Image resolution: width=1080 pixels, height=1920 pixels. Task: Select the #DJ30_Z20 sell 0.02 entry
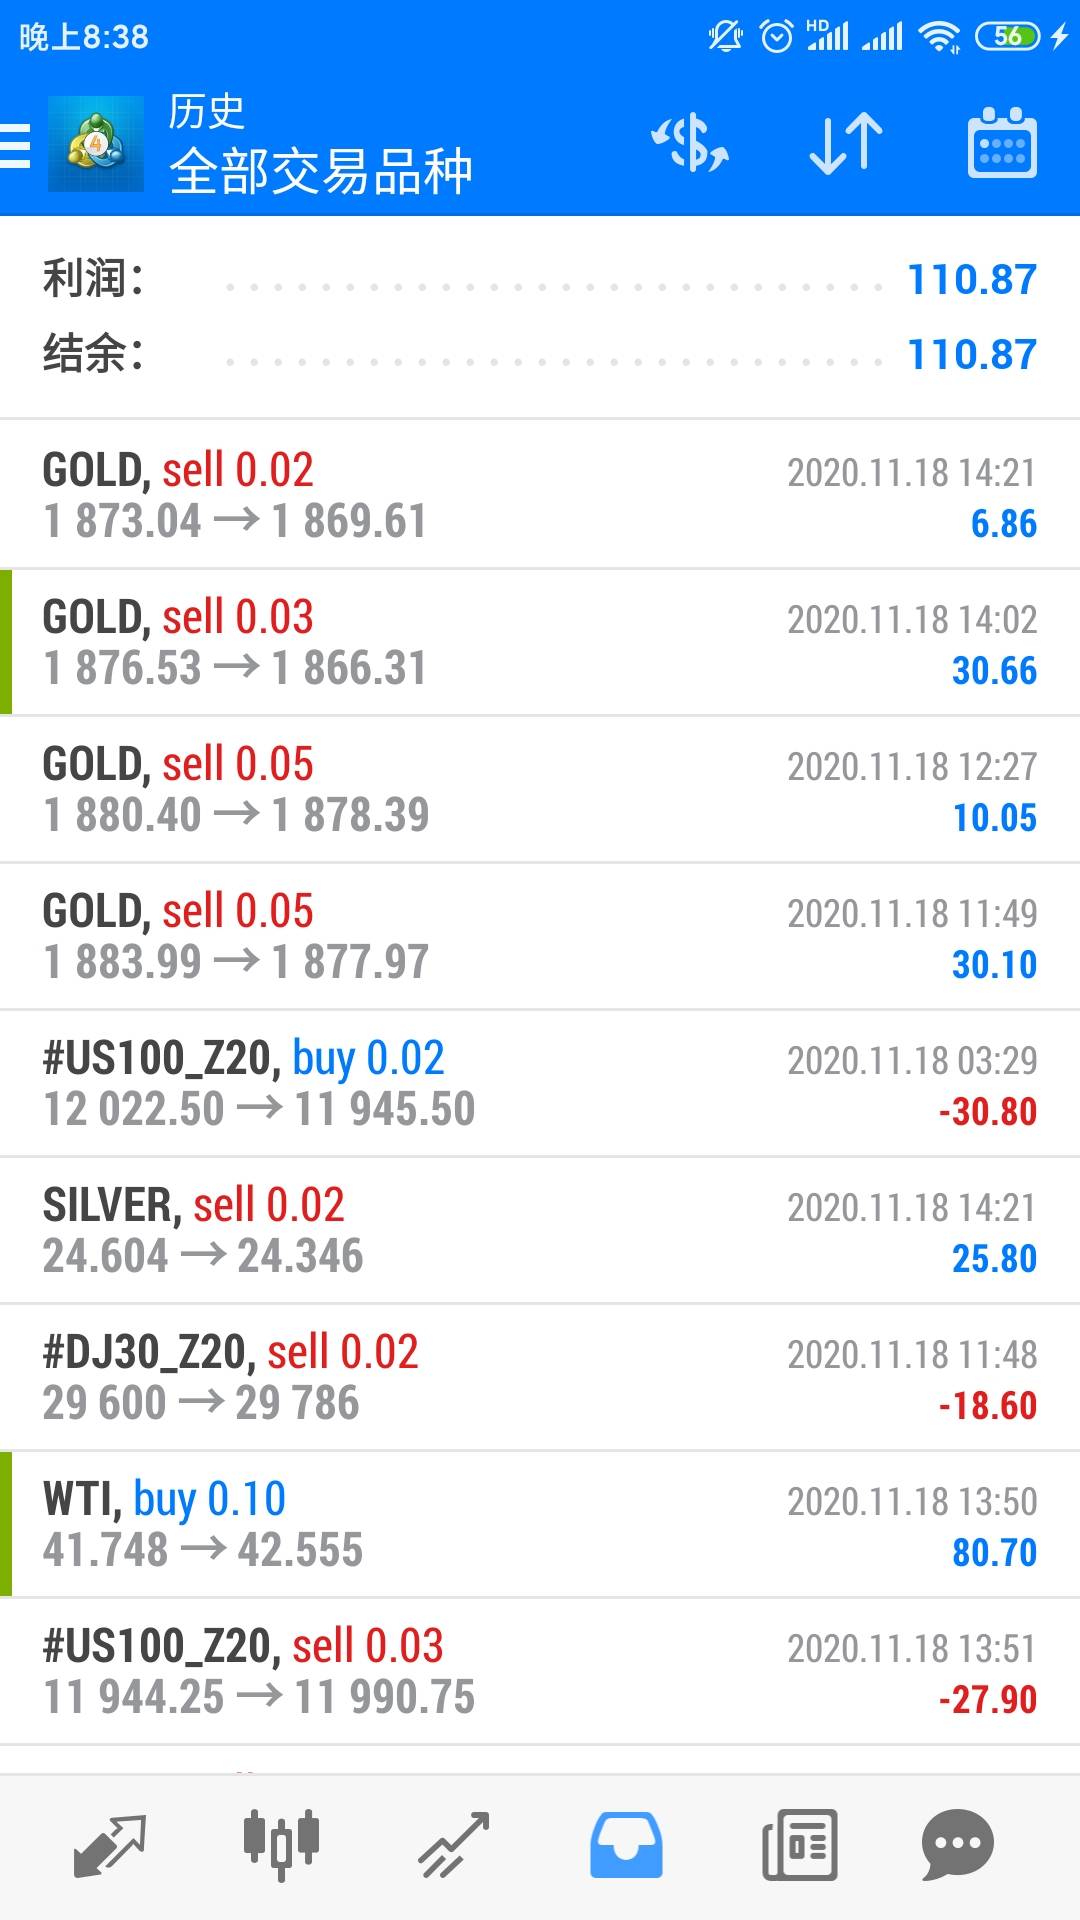[540, 1377]
